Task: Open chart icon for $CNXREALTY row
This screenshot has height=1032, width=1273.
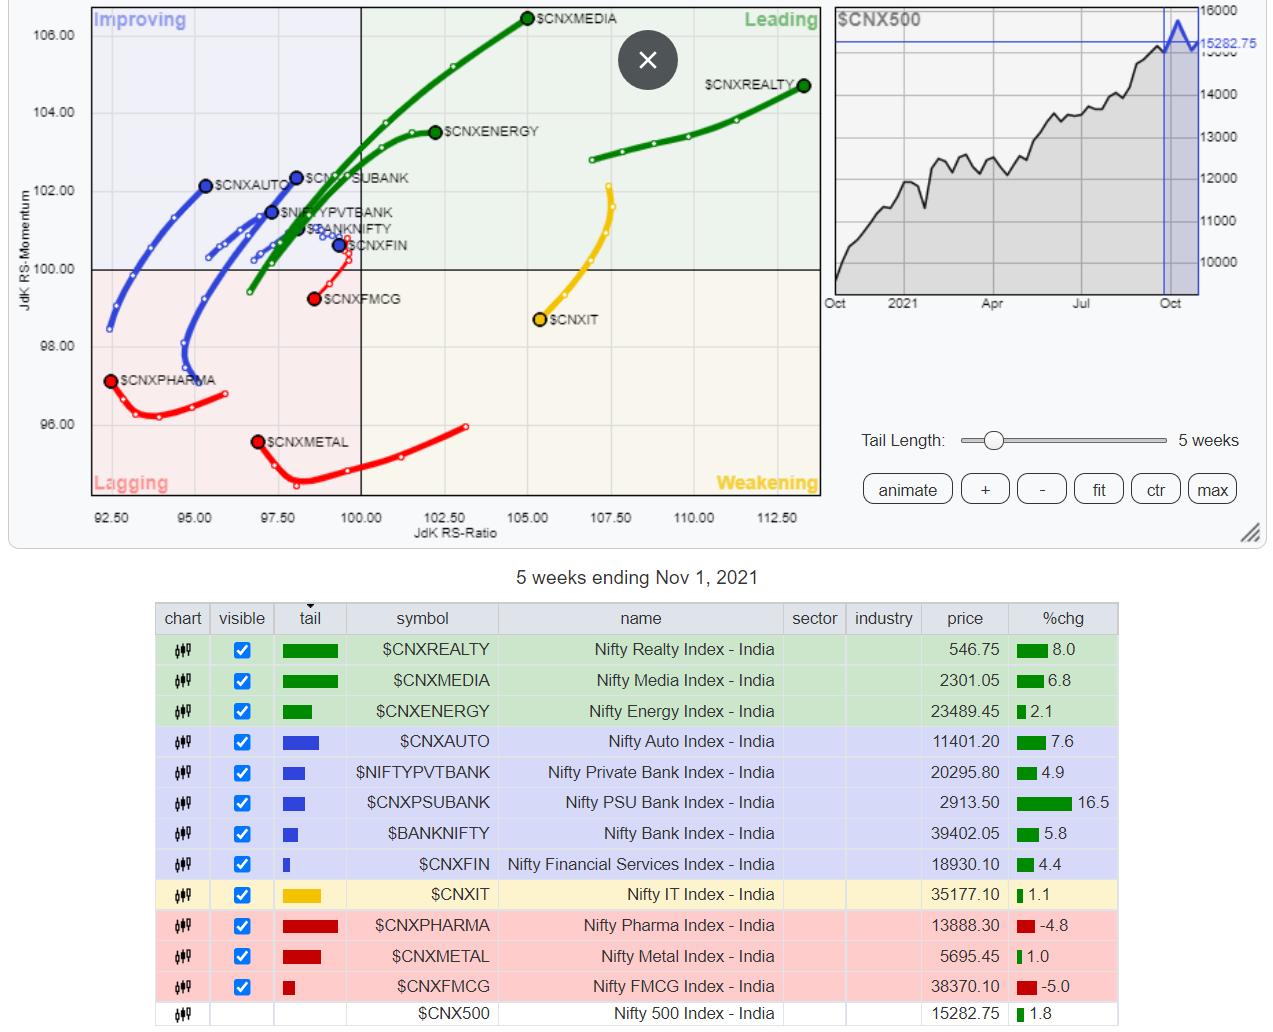Action: point(183,650)
